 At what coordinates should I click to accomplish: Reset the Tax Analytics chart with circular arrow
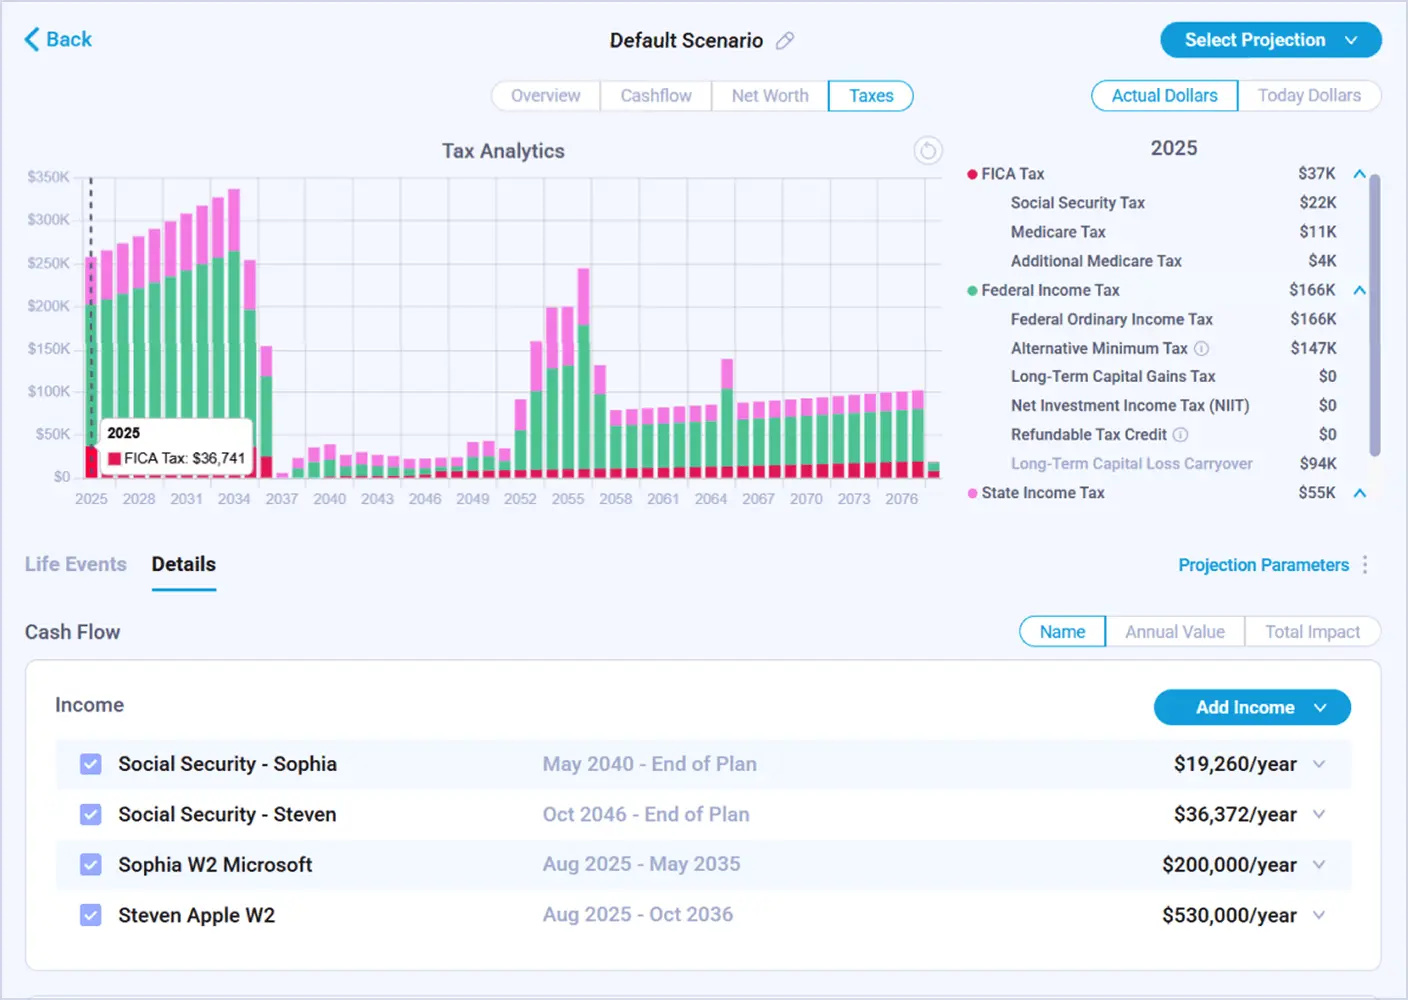928,151
